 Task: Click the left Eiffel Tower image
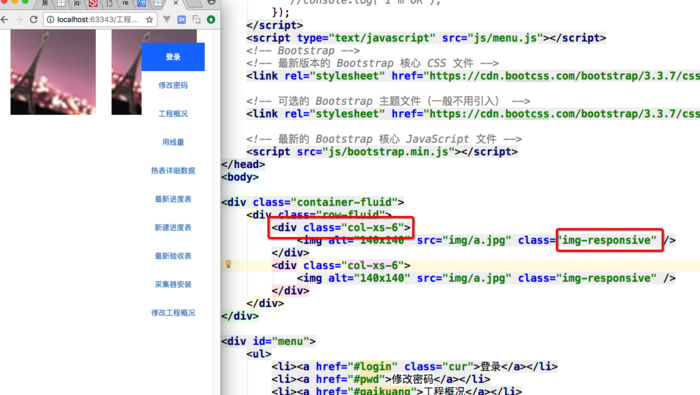(x=53, y=72)
